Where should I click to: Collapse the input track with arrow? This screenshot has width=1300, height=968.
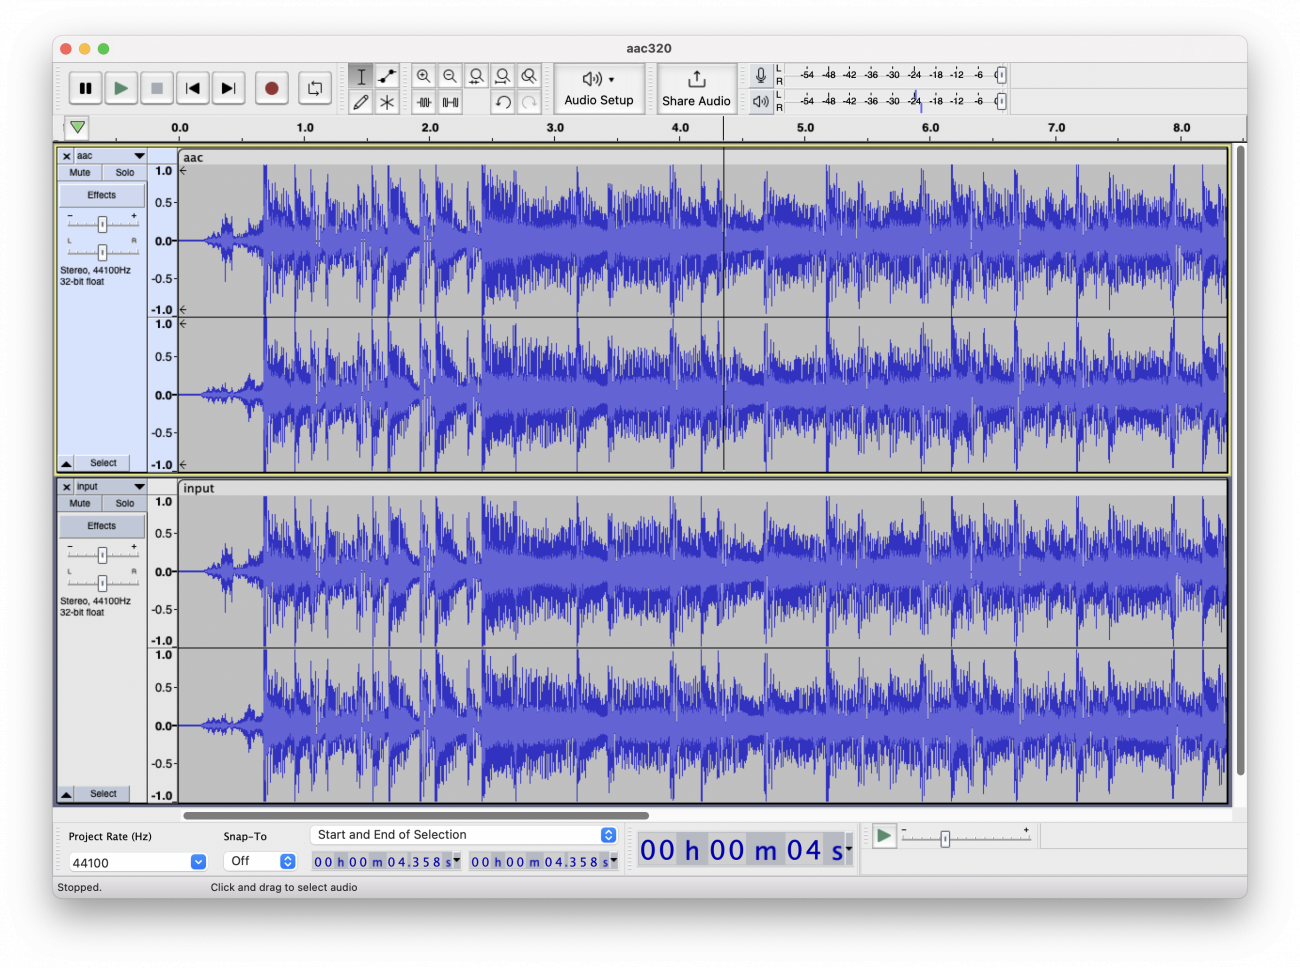66,794
